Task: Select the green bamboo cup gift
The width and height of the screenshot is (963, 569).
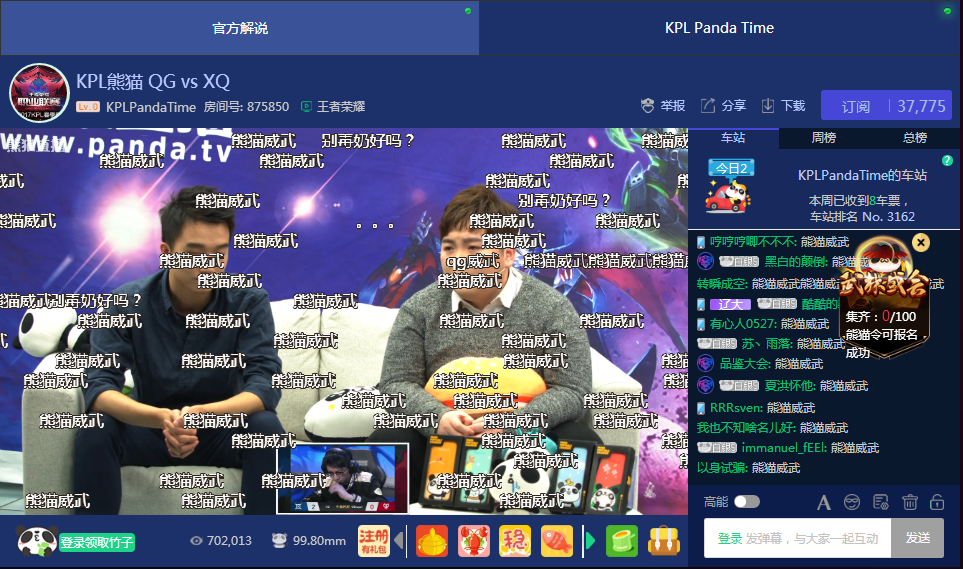Action: 621,541
